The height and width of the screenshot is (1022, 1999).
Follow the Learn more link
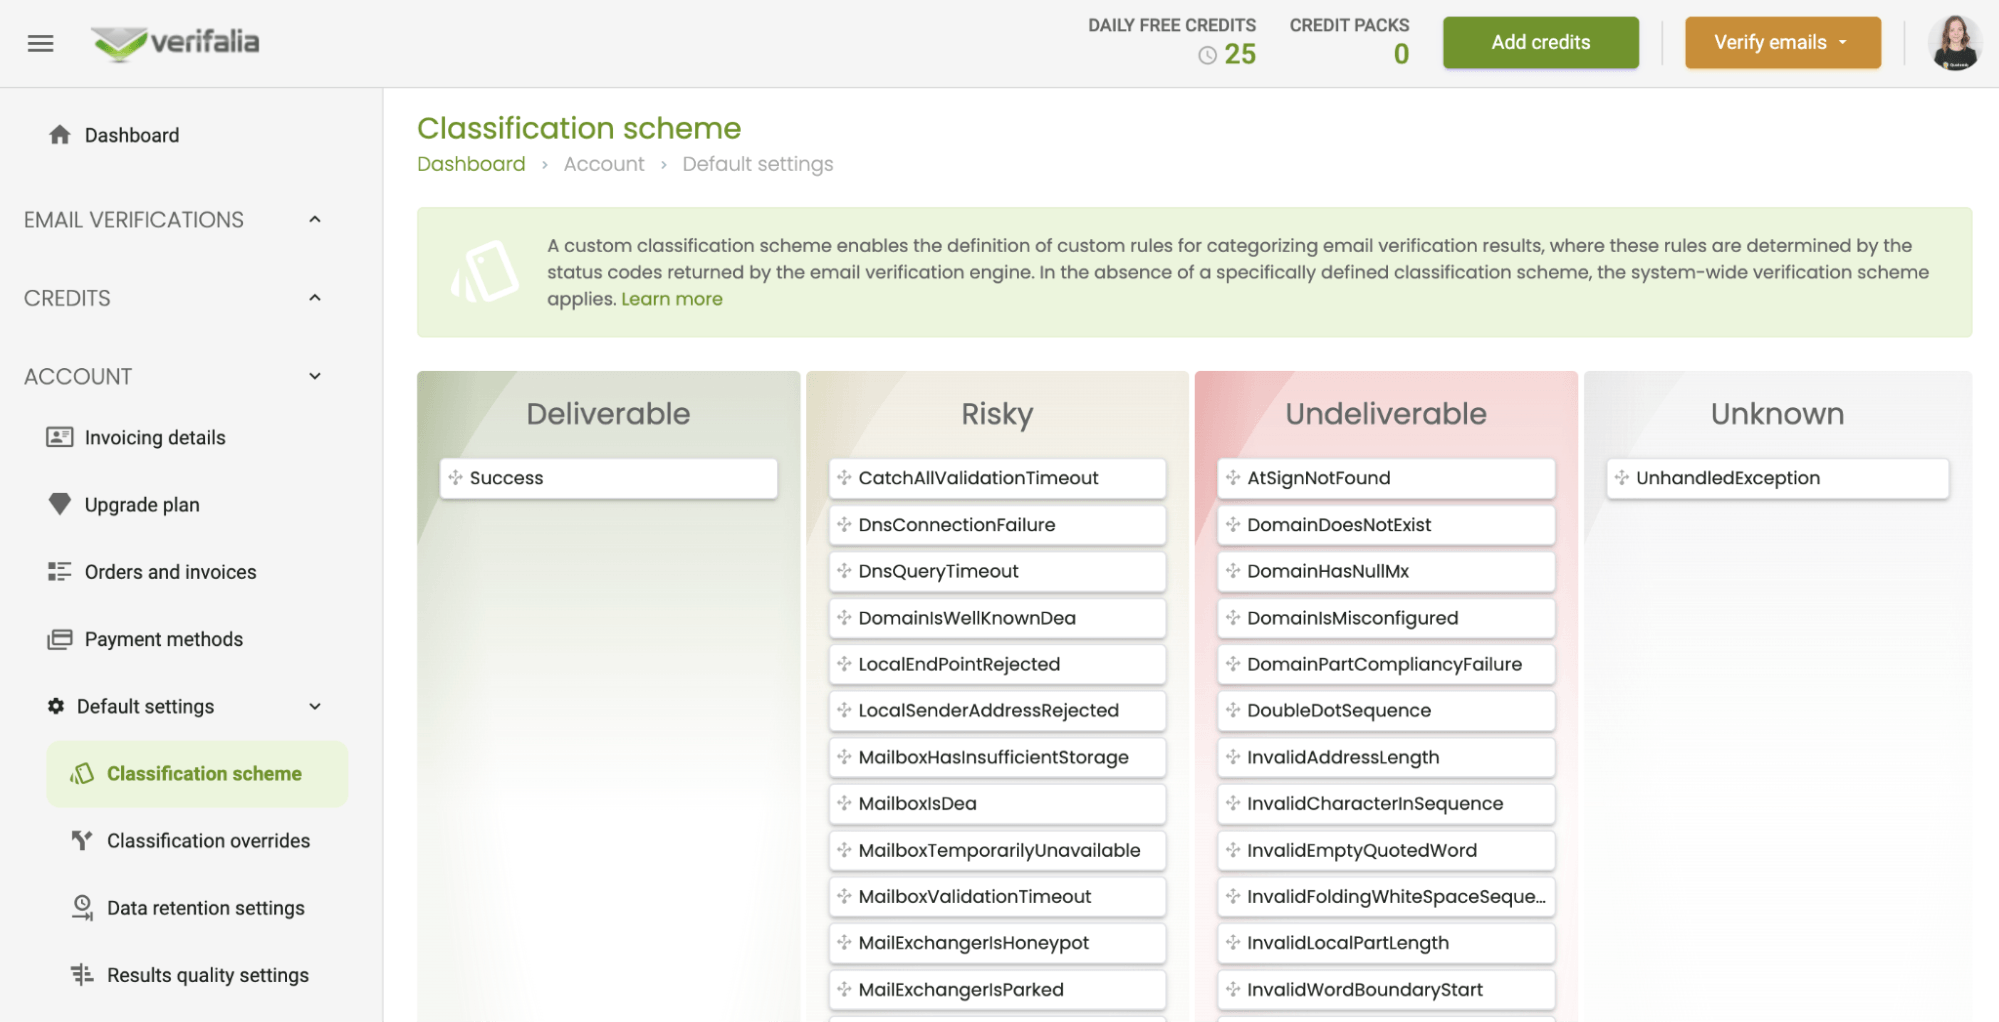[671, 299]
